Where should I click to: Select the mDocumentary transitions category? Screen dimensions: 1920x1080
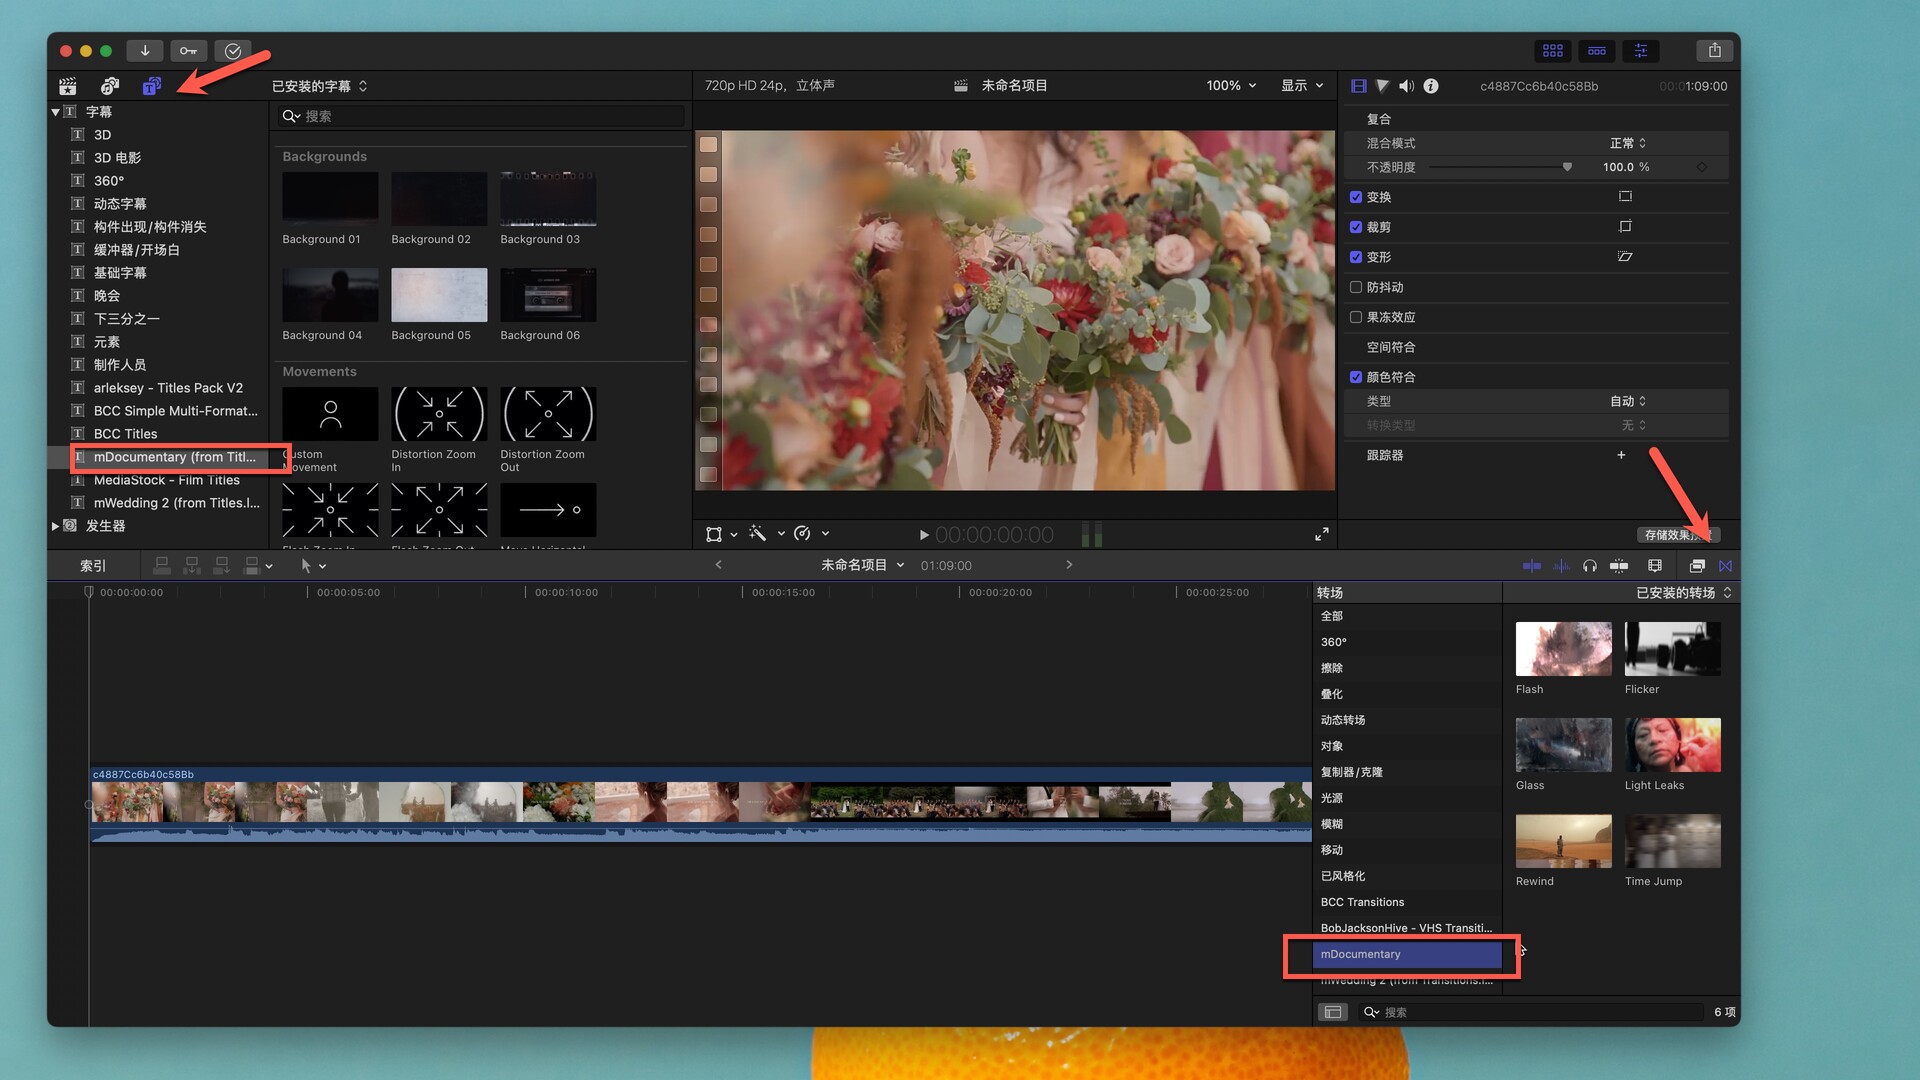[1406, 954]
